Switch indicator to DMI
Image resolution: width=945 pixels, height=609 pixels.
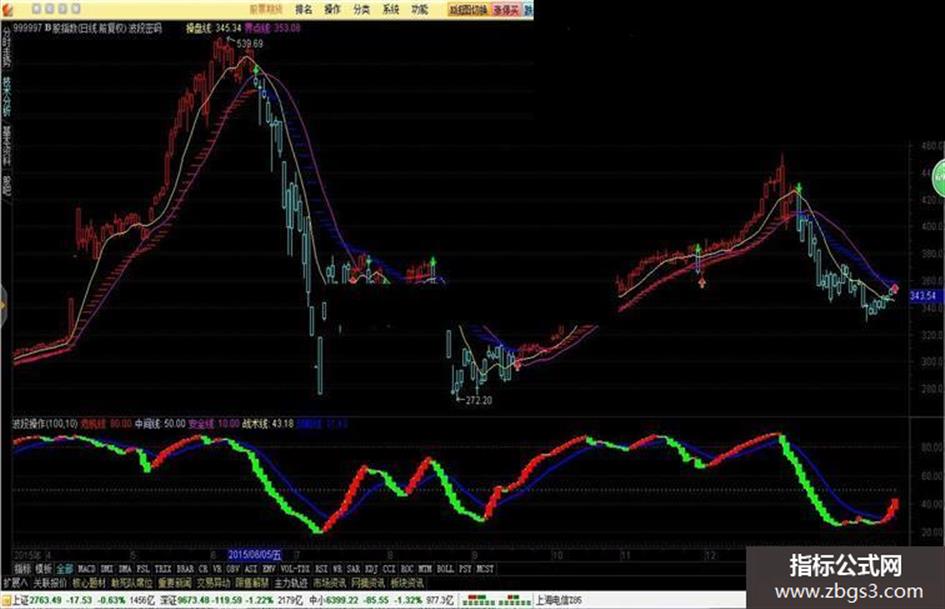(x=107, y=569)
